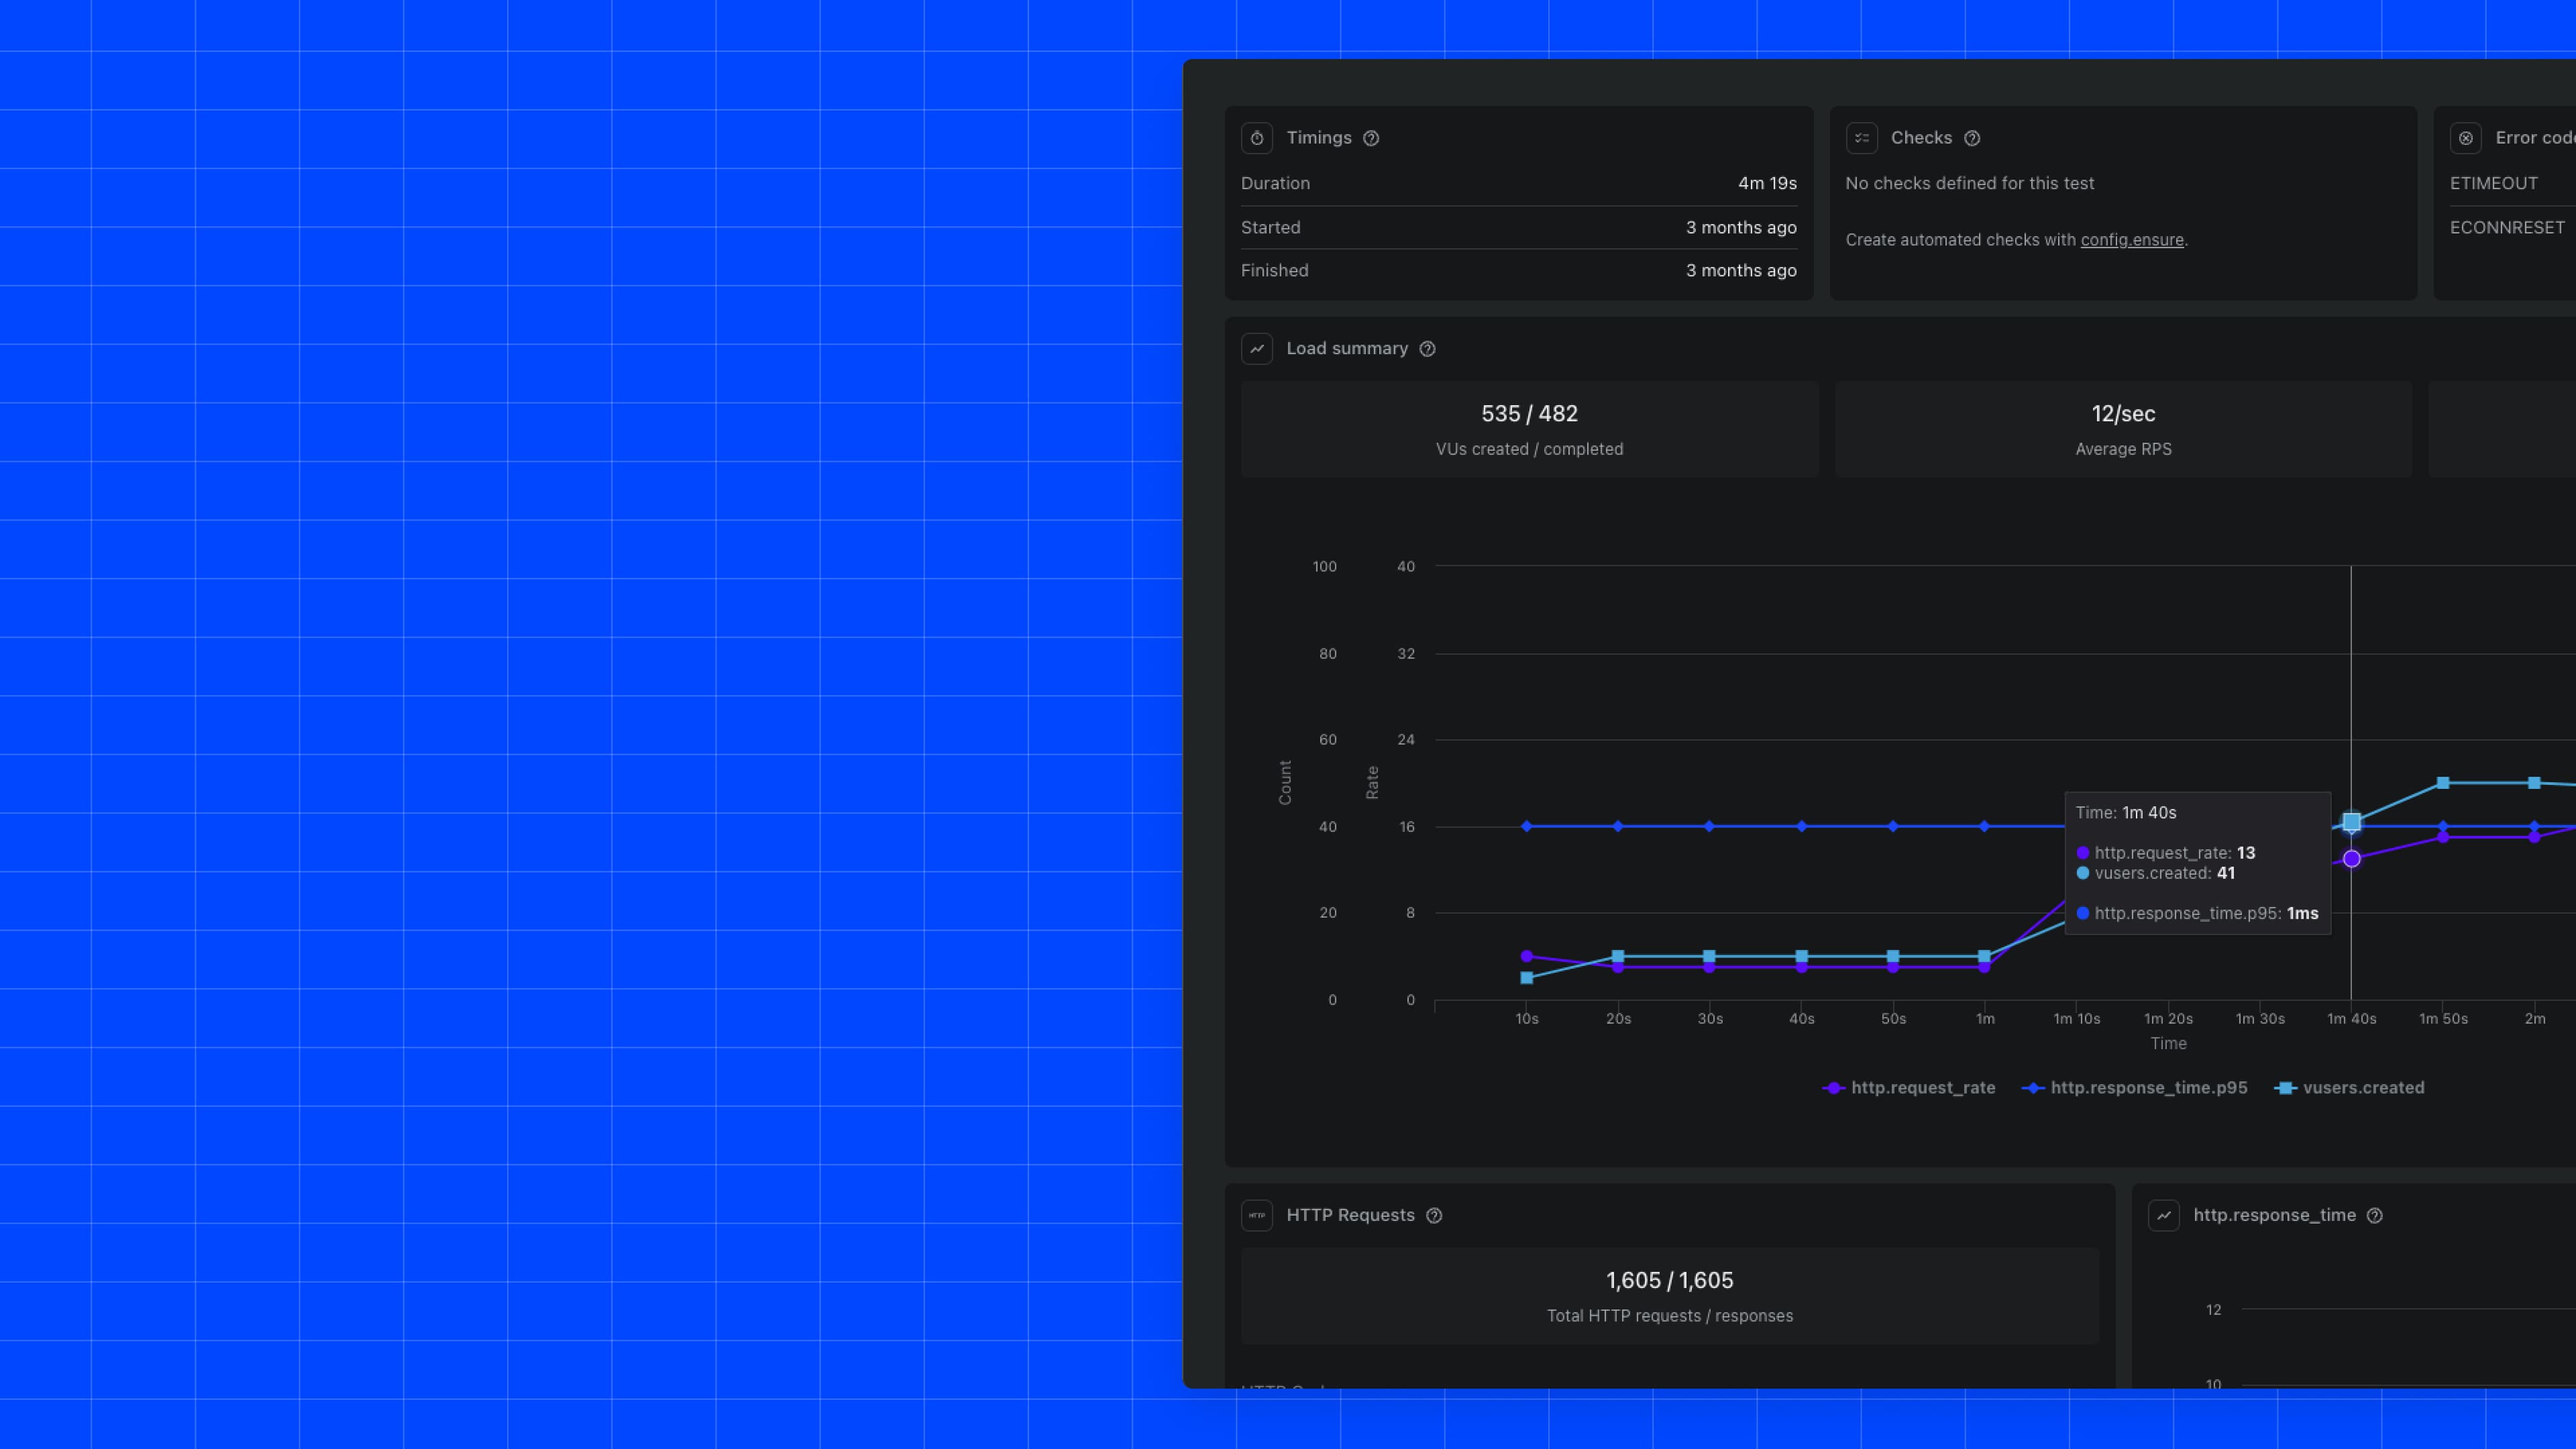Click the Checks panel checklist icon
Screen dimensions: 2576x1449
point(1861,139)
